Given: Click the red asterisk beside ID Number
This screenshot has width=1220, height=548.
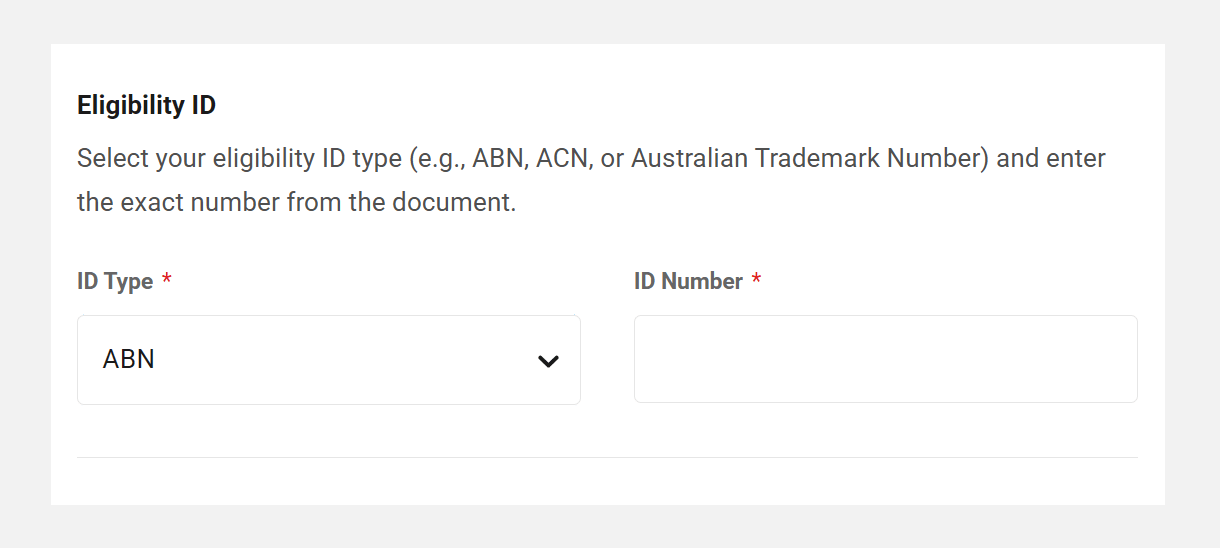Looking at the screenshot, I should (x=757, y=281).
